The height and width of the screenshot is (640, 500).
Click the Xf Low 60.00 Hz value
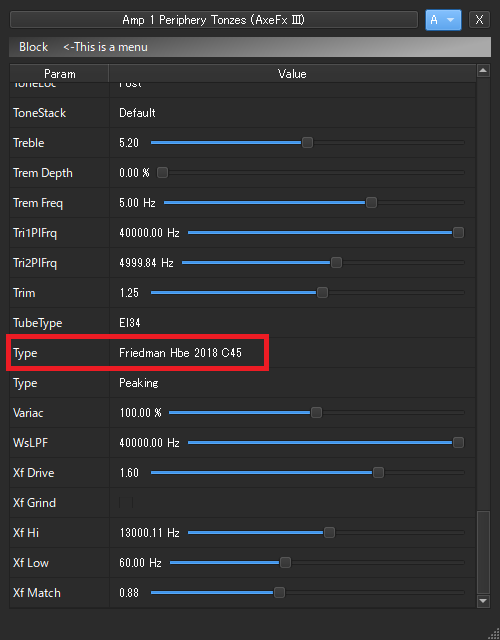coord(140,562)
